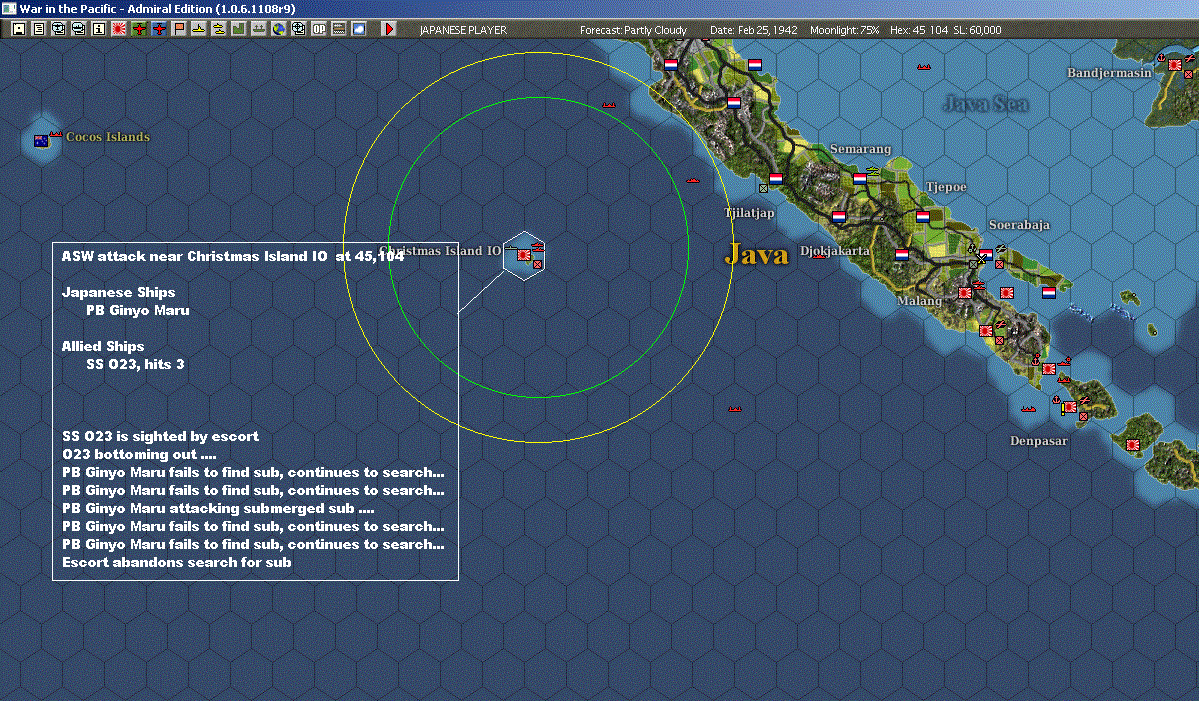Click the Cocos Islands map label
Viewport: 1199px width, 701px height.
108,137
